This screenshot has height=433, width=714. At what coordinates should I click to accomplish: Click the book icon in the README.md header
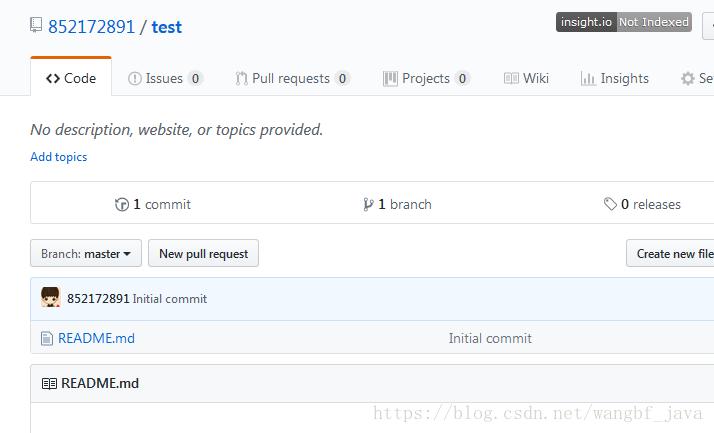pyautogui.click(x=49, y=383)
